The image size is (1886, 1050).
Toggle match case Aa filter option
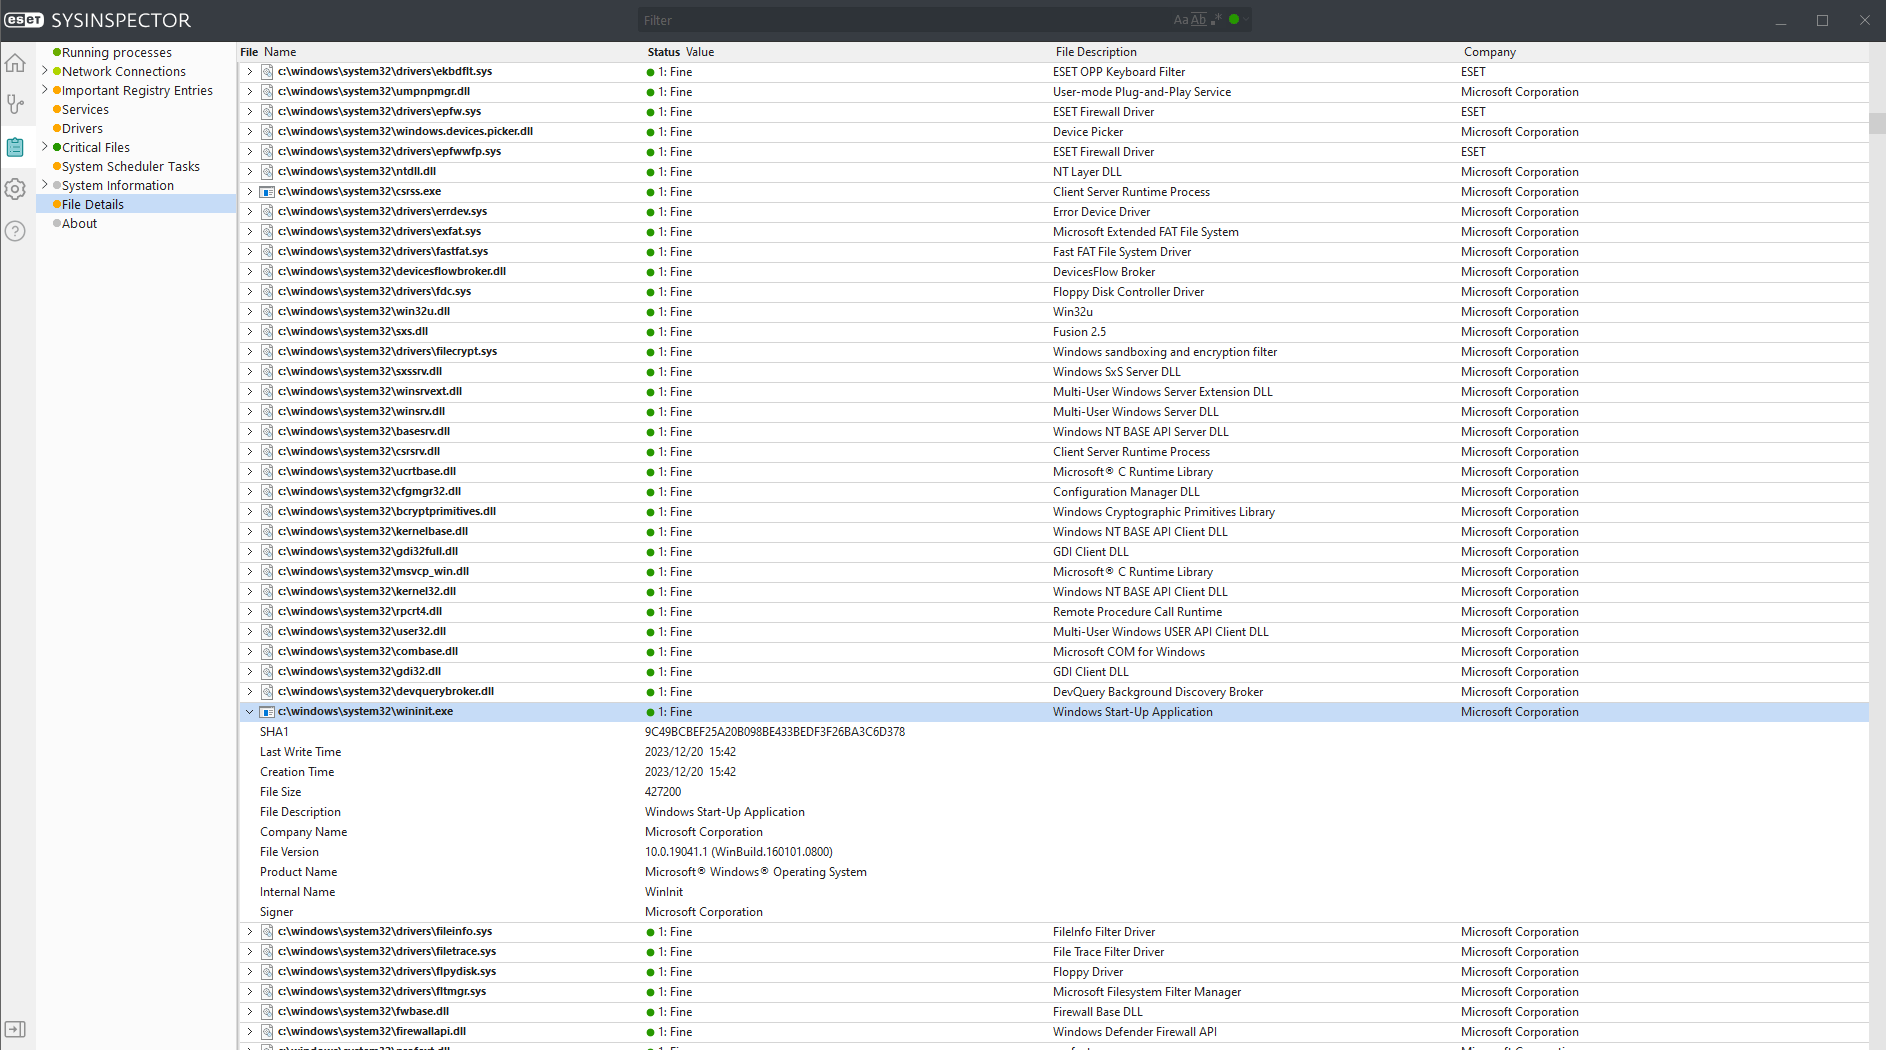click(1181, 20)
